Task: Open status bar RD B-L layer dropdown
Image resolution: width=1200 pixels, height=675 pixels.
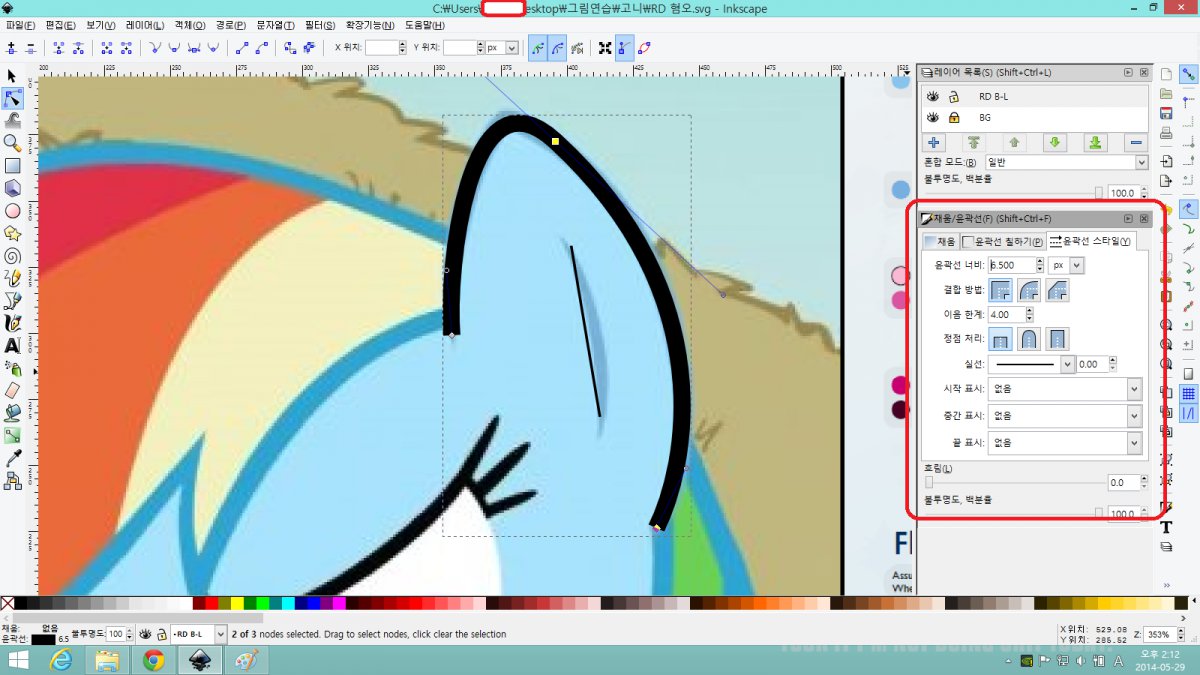Action: (x=198, y=634)
